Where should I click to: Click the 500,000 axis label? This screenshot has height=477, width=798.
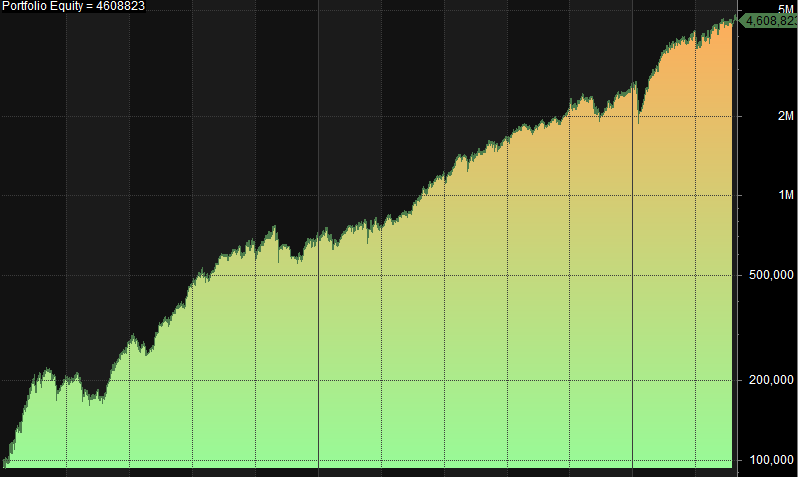pos(769,276)
